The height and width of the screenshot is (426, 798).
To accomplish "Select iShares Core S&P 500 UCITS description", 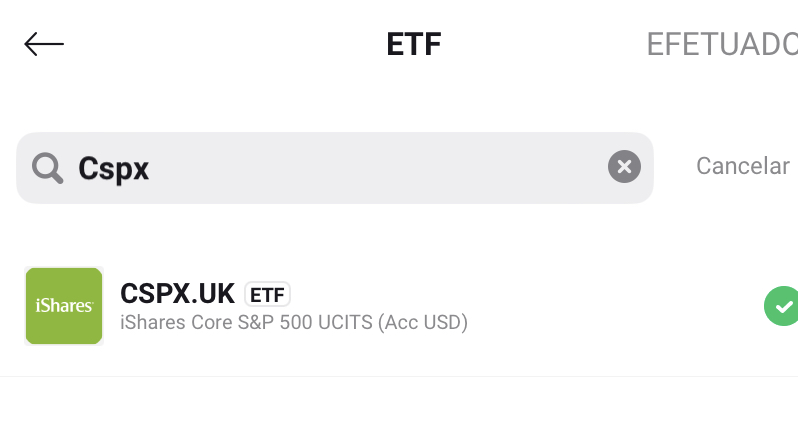I will tap(294, 322).
